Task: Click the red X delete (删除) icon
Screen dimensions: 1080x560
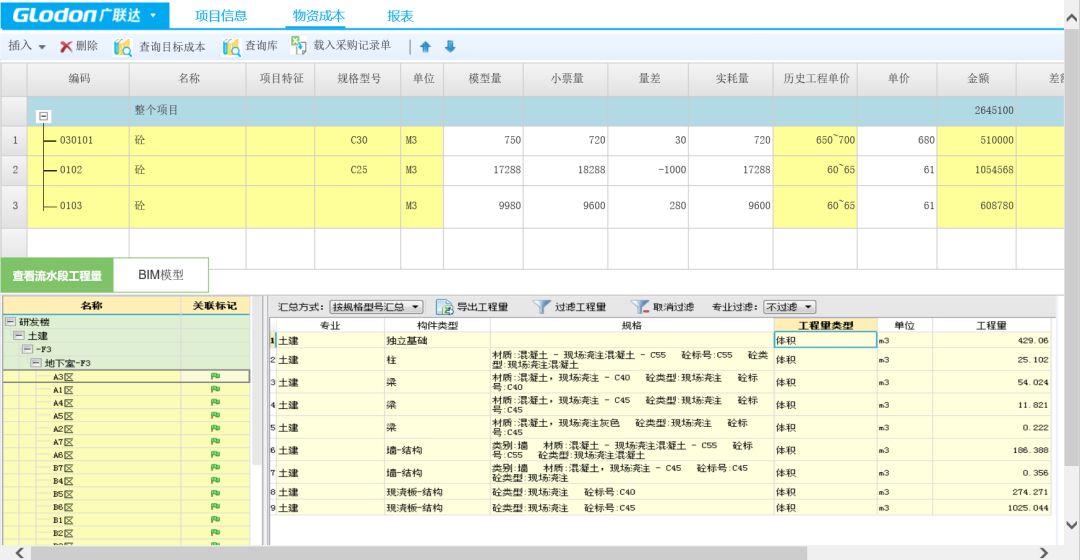Action: pyautogui.click(x=66, y=47)
